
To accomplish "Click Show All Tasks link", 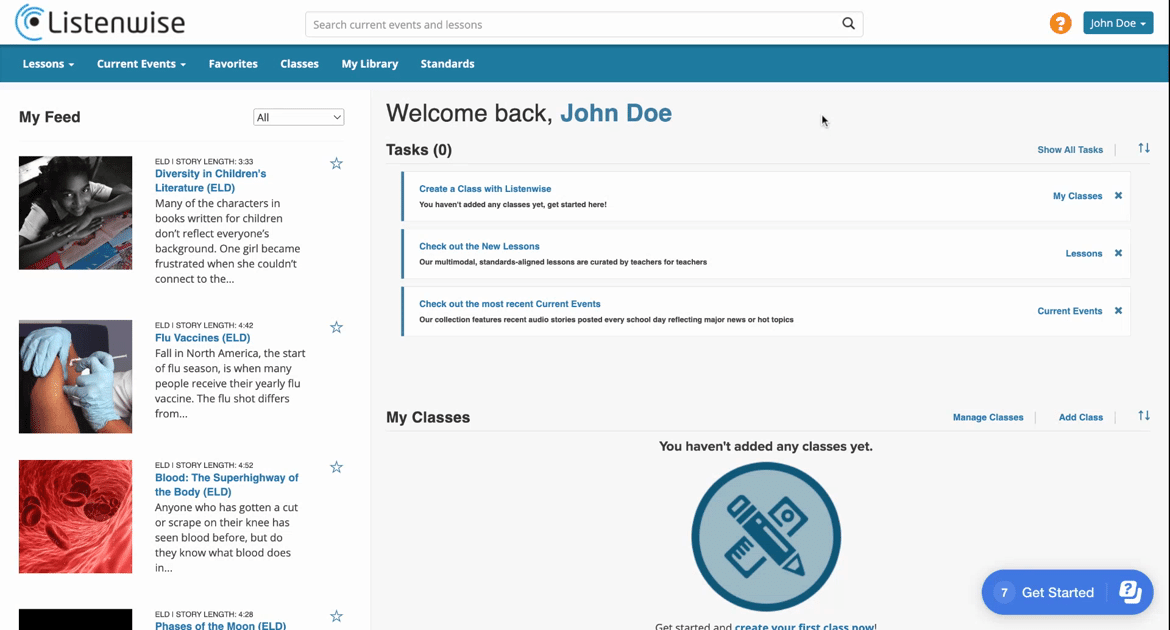I will click(1069, 149).
